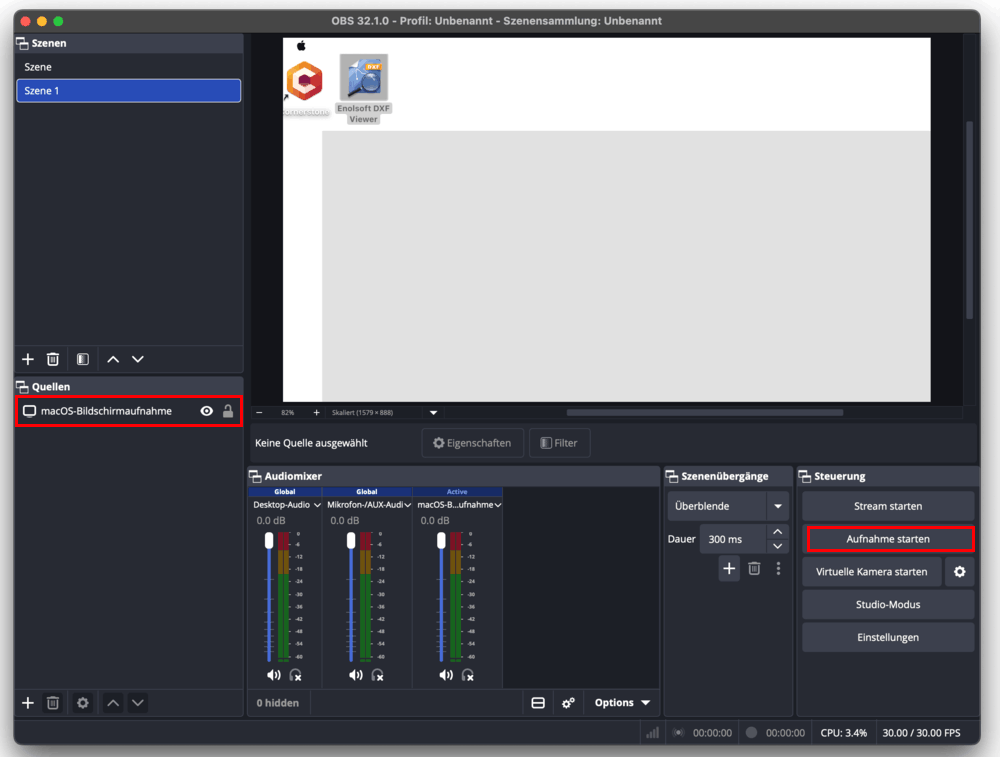Viewport: 1000px width, 757px height.
Task: Open virtual camera settings gear icon
Action: (x=960, y=572)
